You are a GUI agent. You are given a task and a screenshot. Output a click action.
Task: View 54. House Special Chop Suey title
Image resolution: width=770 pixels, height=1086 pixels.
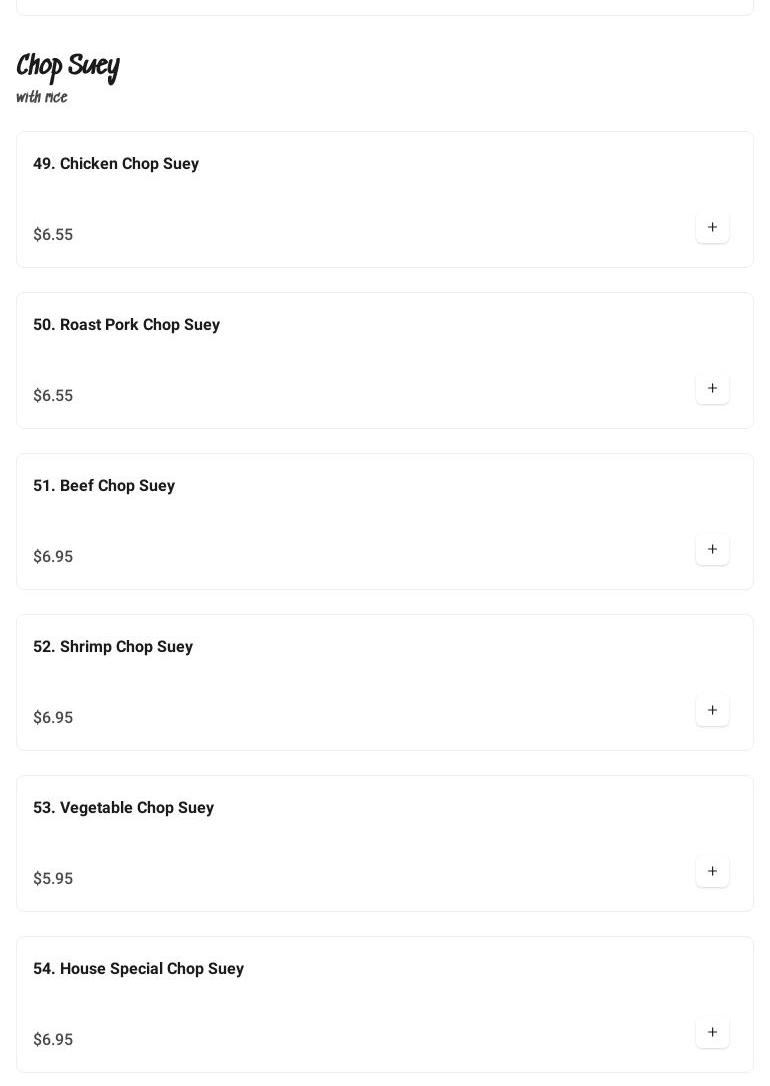tap(138, 969)
